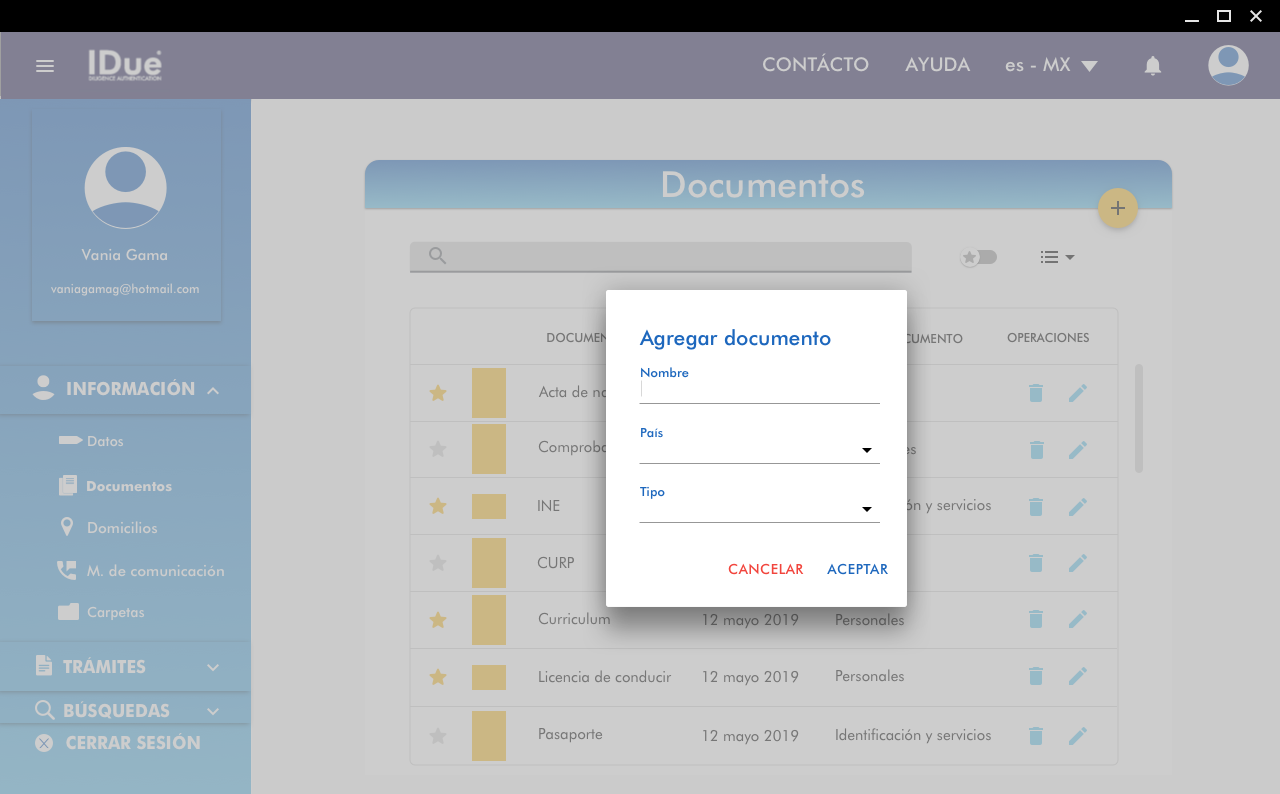Click the notifications bell icon

tap(1153, 66)
